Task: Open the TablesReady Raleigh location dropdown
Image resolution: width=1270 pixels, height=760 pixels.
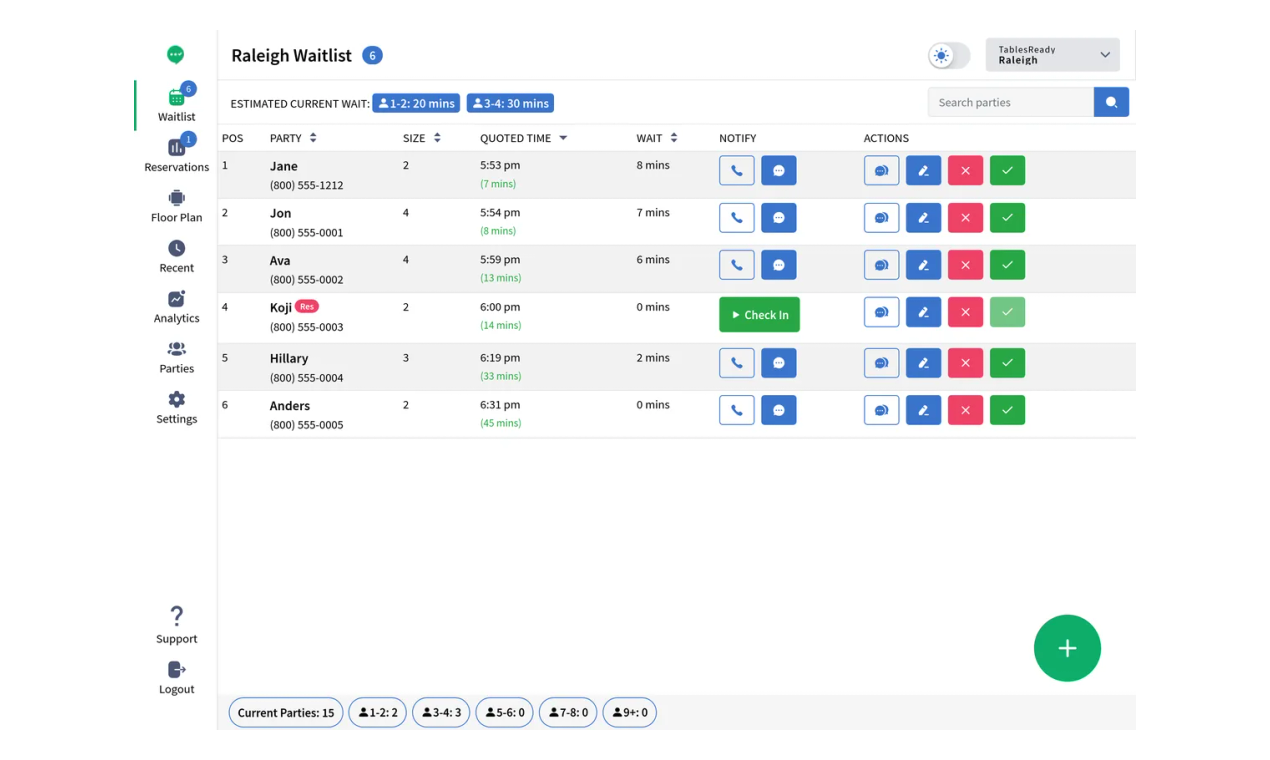Action: pyautogui.click(x=1053, y=55)
